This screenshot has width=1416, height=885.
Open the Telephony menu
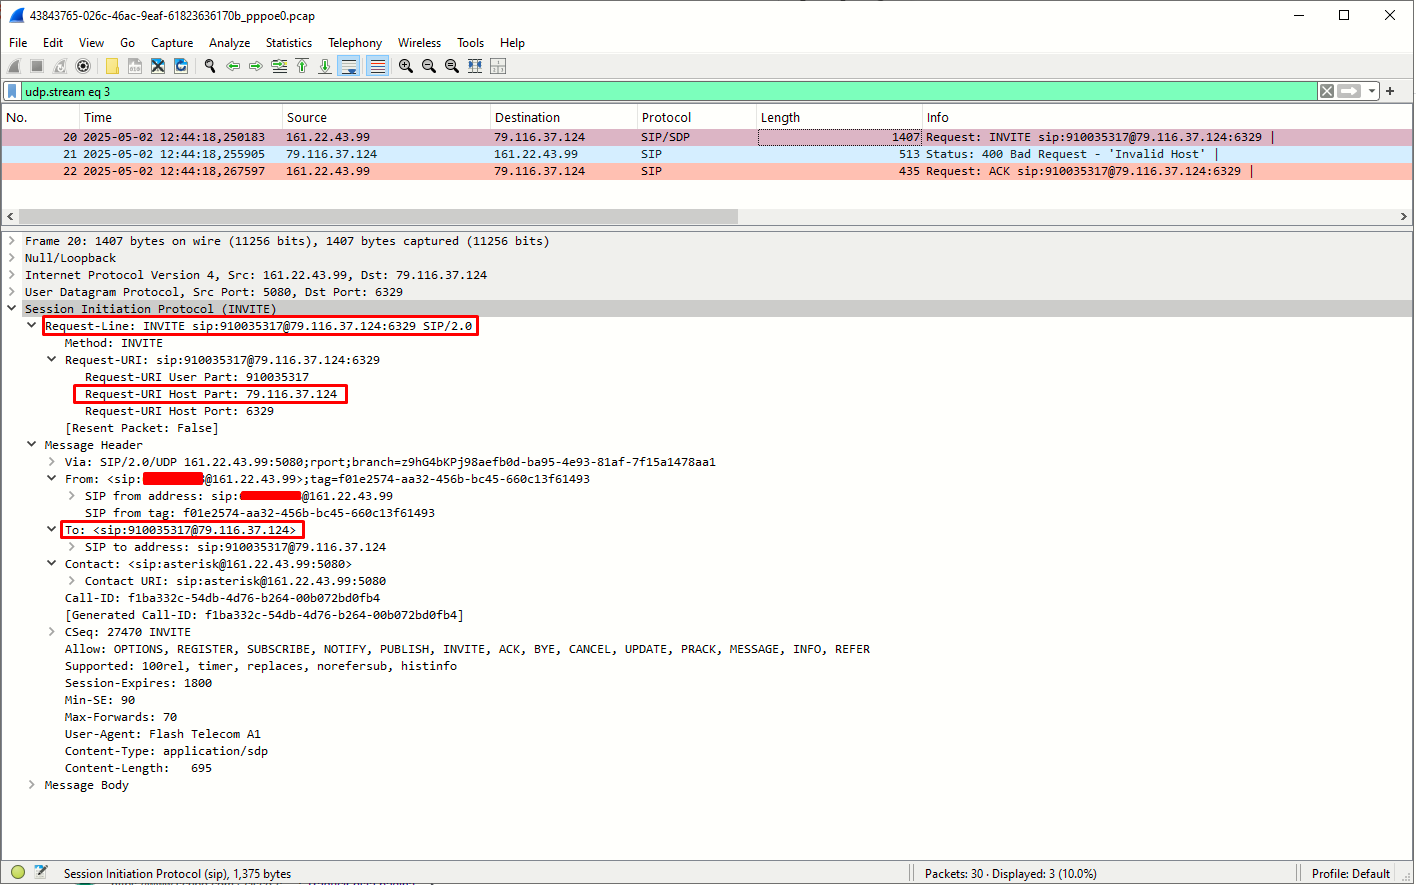[355, 43]
